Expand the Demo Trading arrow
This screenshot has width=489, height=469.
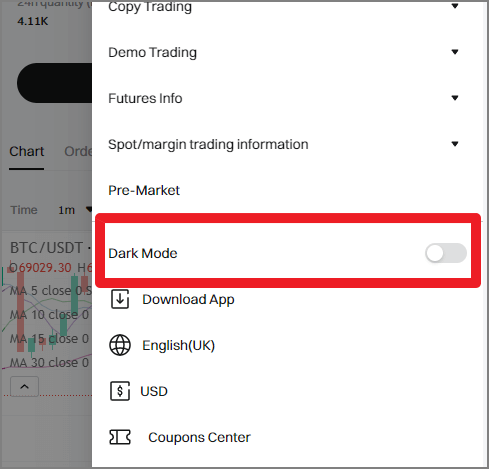[455, 52]
